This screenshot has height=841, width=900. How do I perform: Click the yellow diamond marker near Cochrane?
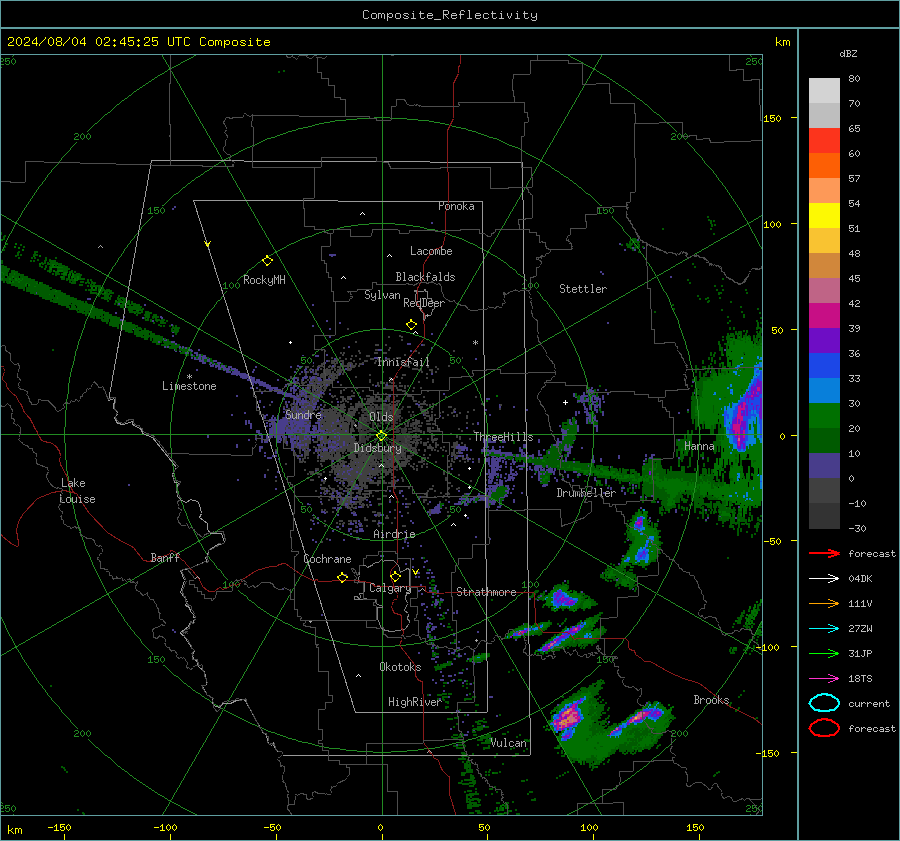tap(343, 578)
